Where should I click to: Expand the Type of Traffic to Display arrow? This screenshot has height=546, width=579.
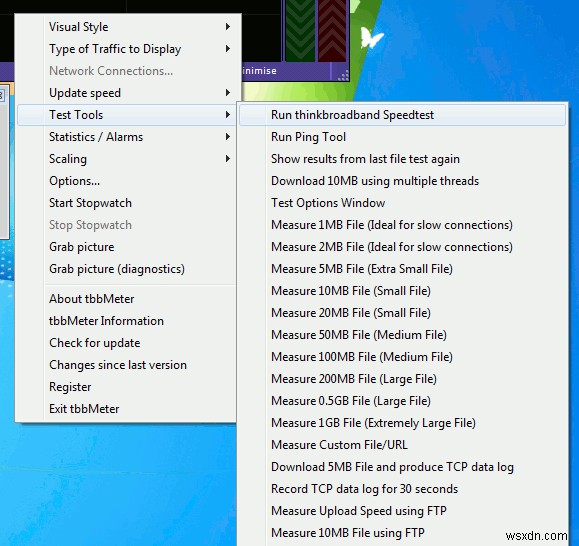click(x=228, y=49)
